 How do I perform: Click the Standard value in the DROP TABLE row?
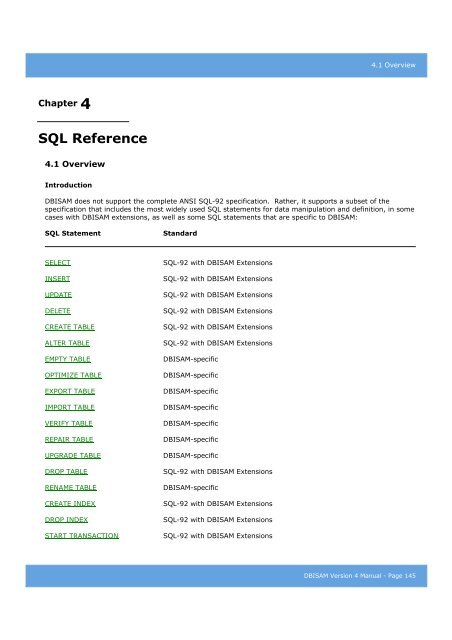point(218,471)
